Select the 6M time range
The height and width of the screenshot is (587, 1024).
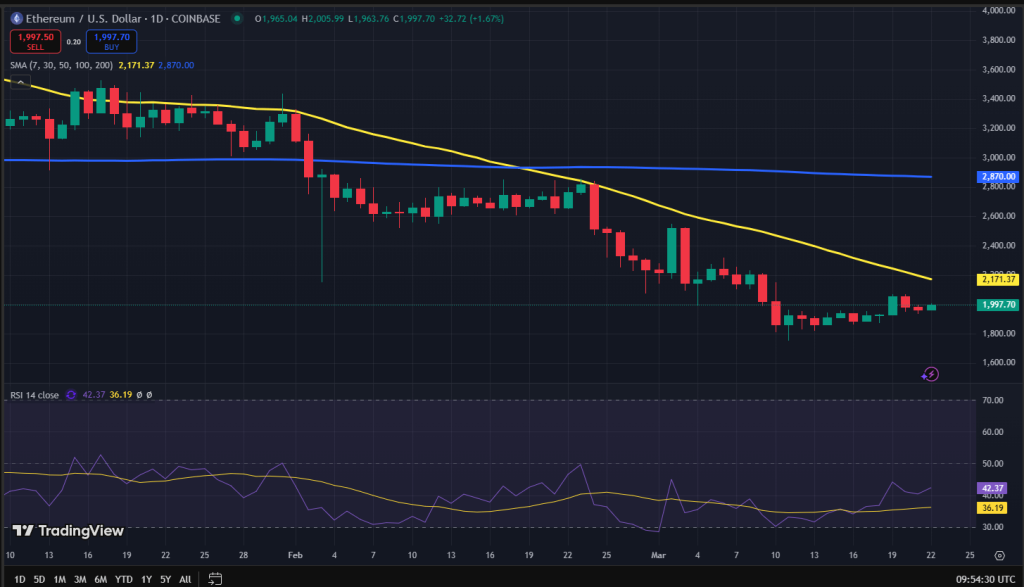point(101,579)
